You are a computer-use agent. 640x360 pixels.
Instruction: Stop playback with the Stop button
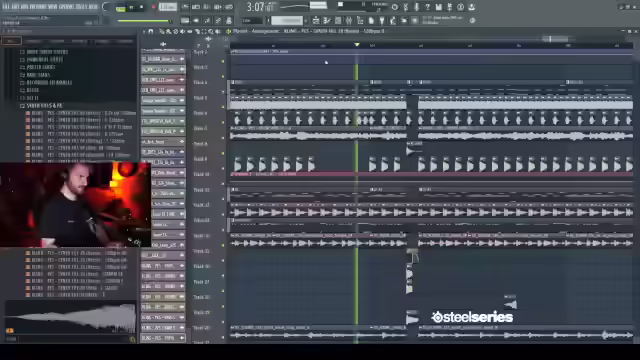point(141,7)
